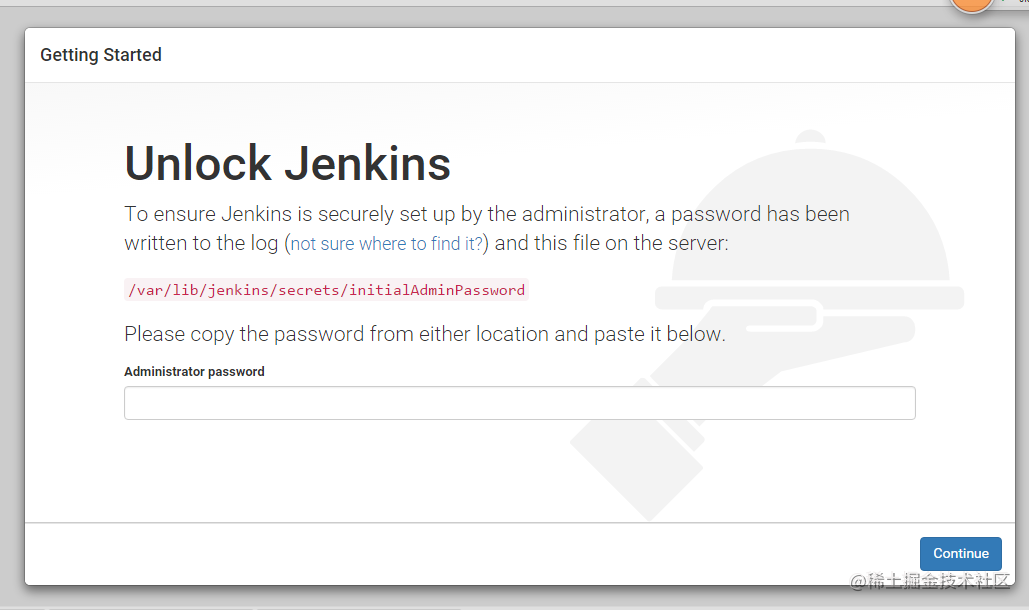1029x610 pixels.
Task: Click the blue Continue button bottom right
Action: 960,553
